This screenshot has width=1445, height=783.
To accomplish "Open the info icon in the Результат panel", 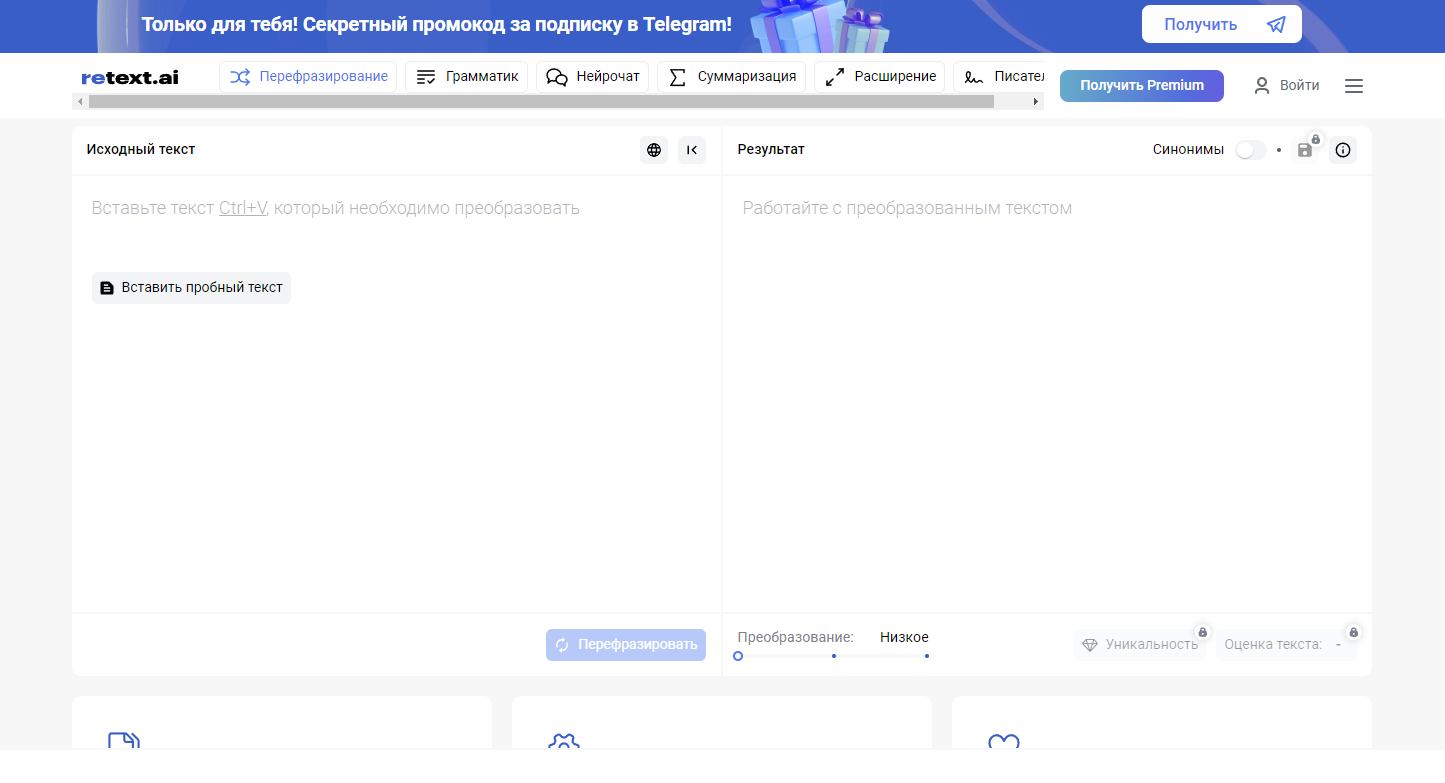I will pos(1343,150).
